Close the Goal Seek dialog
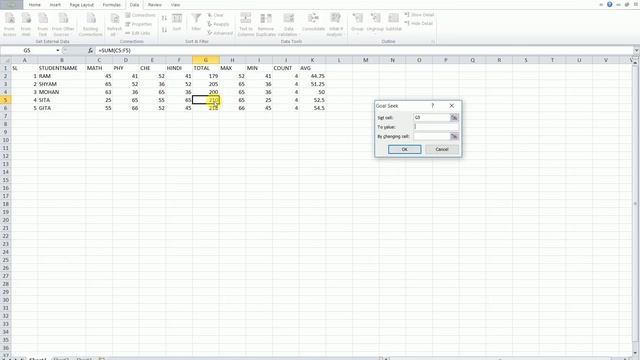Viewport: 640px width, 360px height. 452,106
